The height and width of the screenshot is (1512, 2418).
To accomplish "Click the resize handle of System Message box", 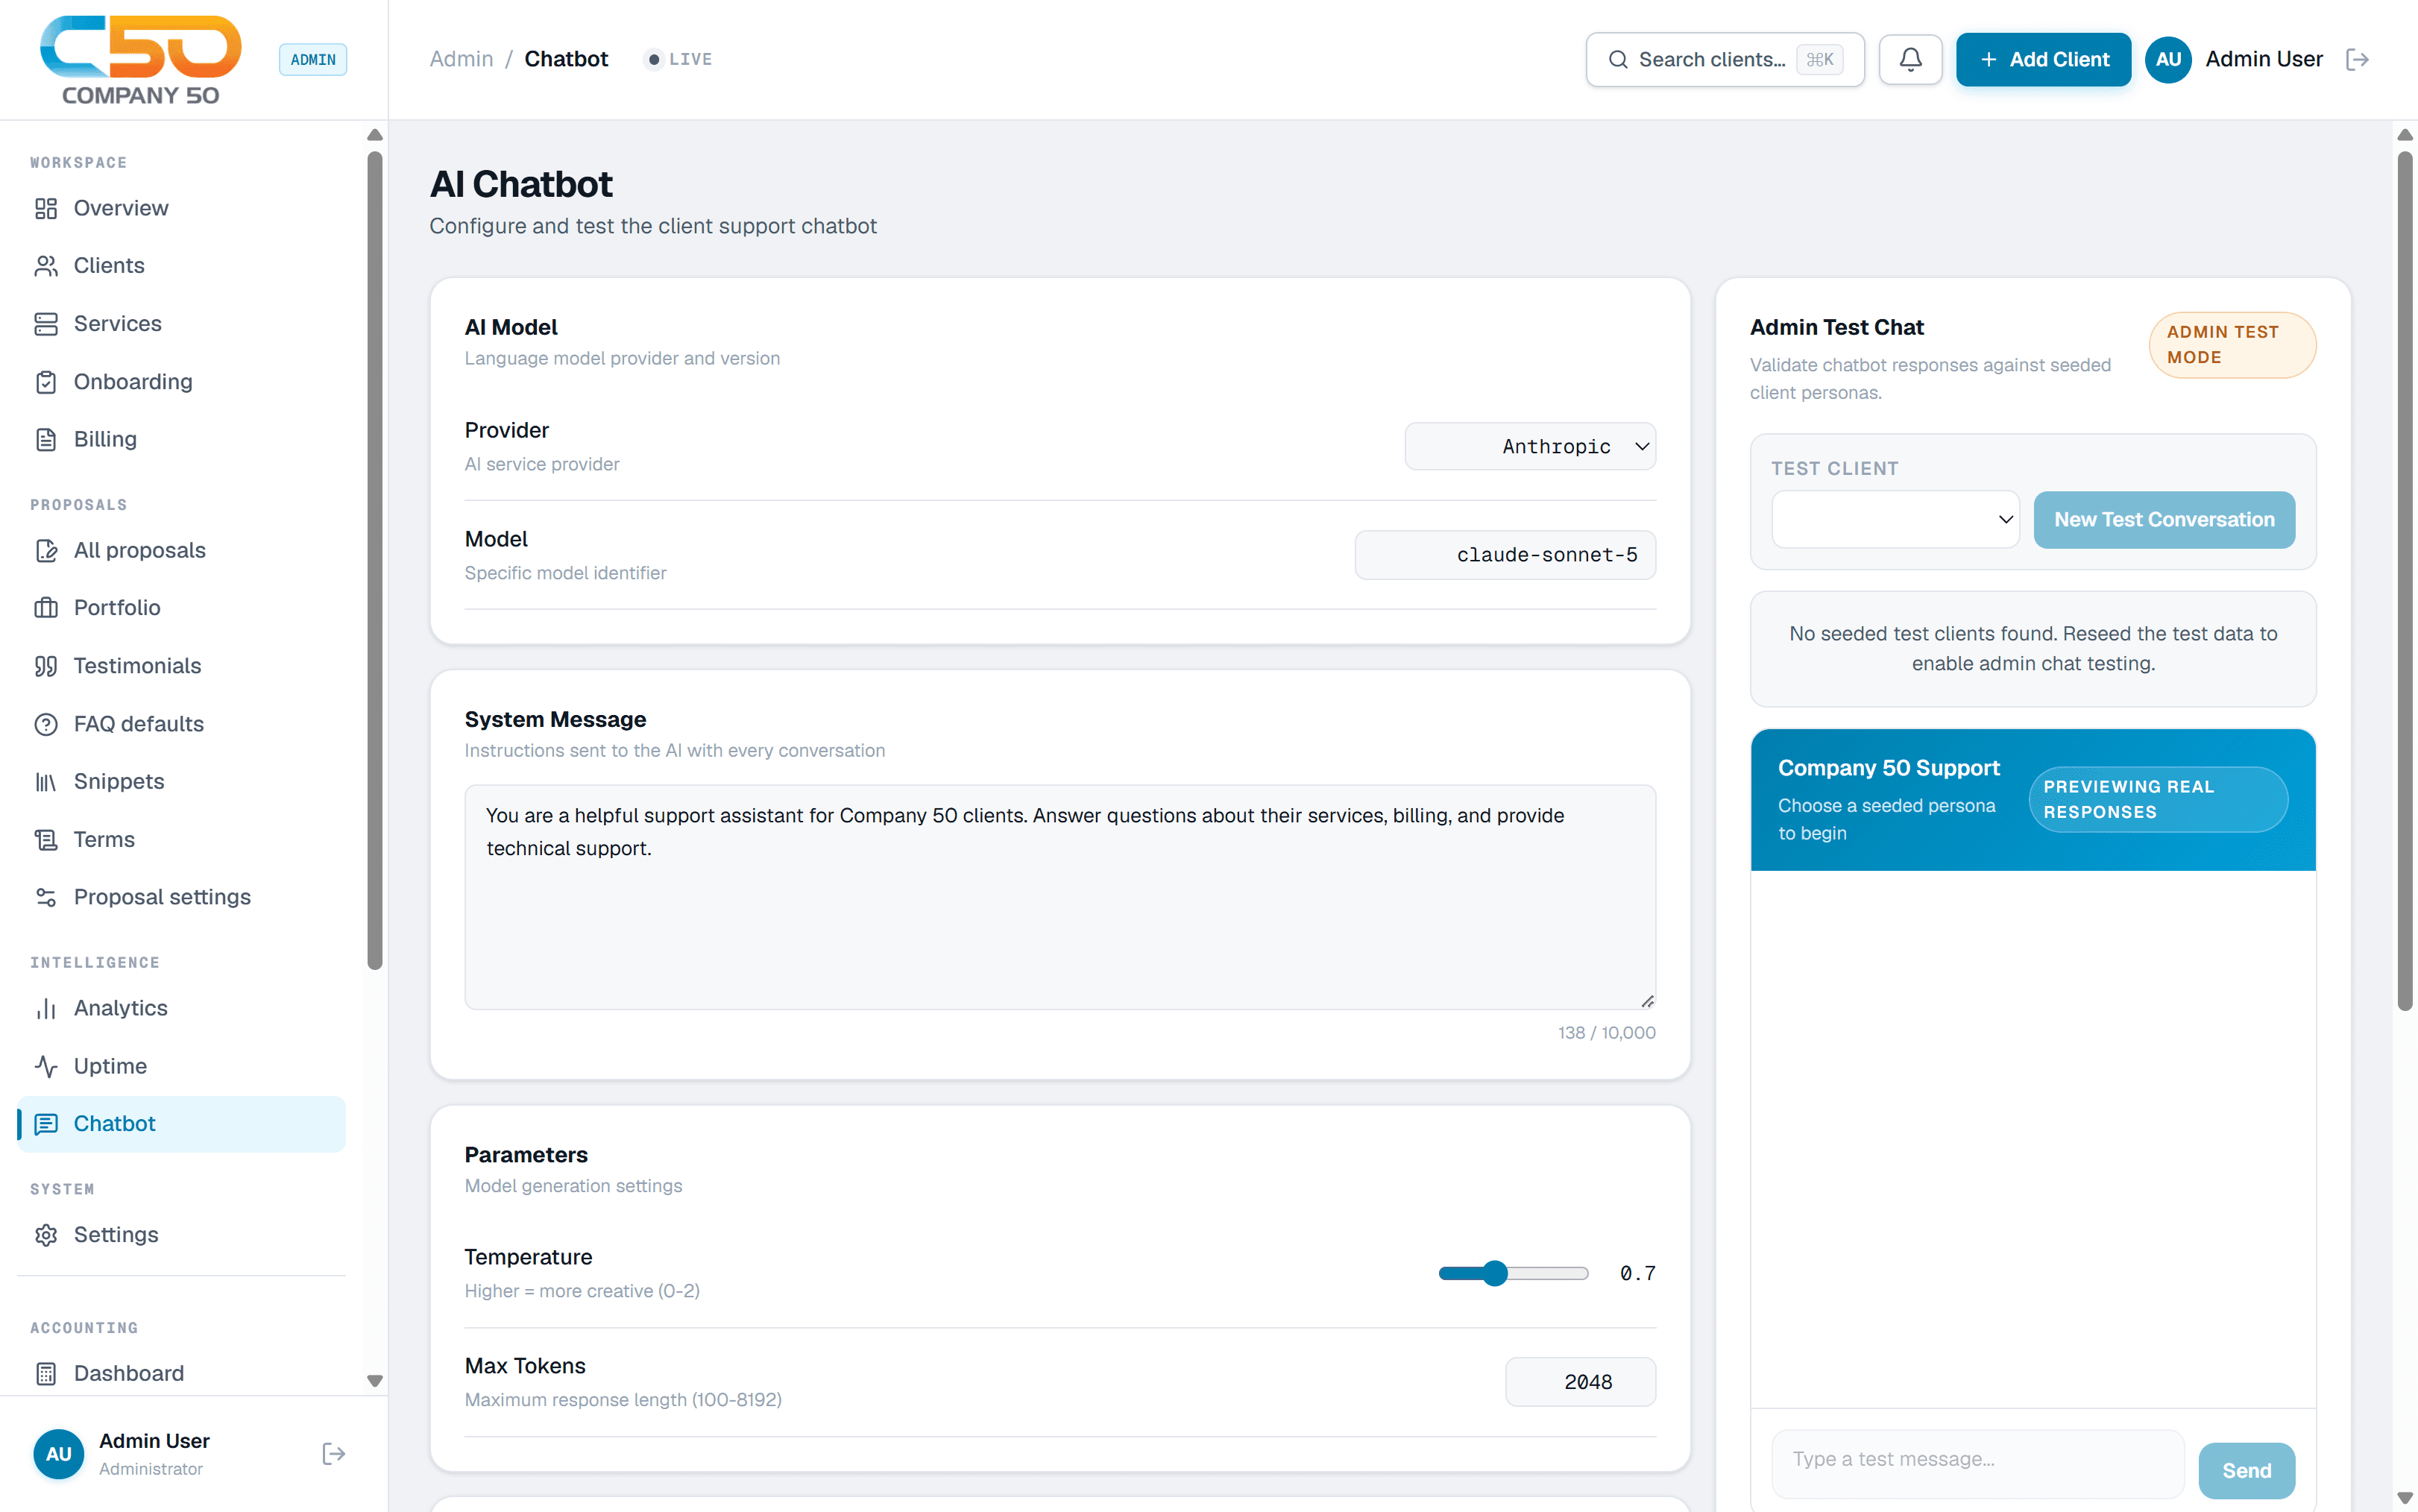I will (x=1647, y=1001).
